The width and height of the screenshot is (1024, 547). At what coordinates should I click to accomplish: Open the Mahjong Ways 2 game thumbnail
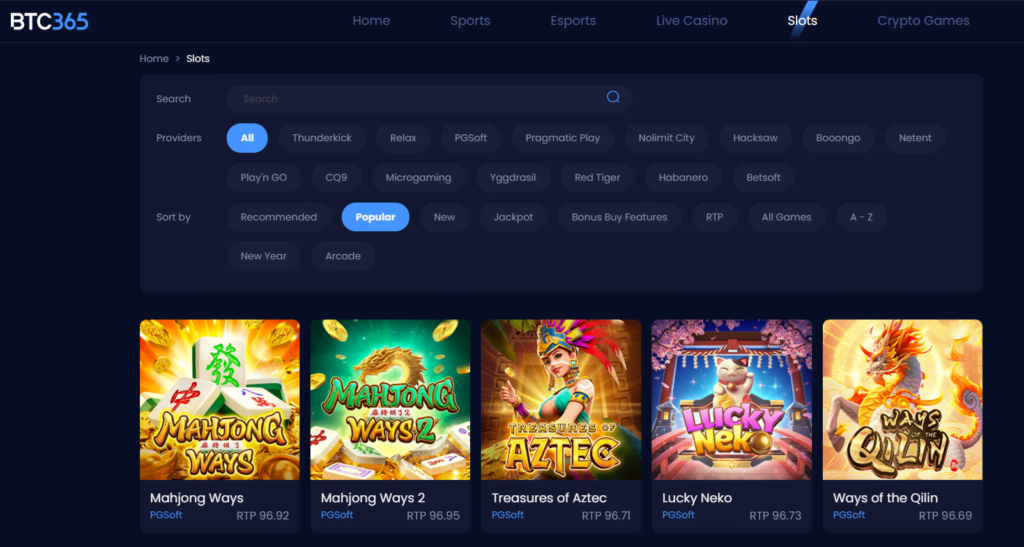tap(390, 399)
